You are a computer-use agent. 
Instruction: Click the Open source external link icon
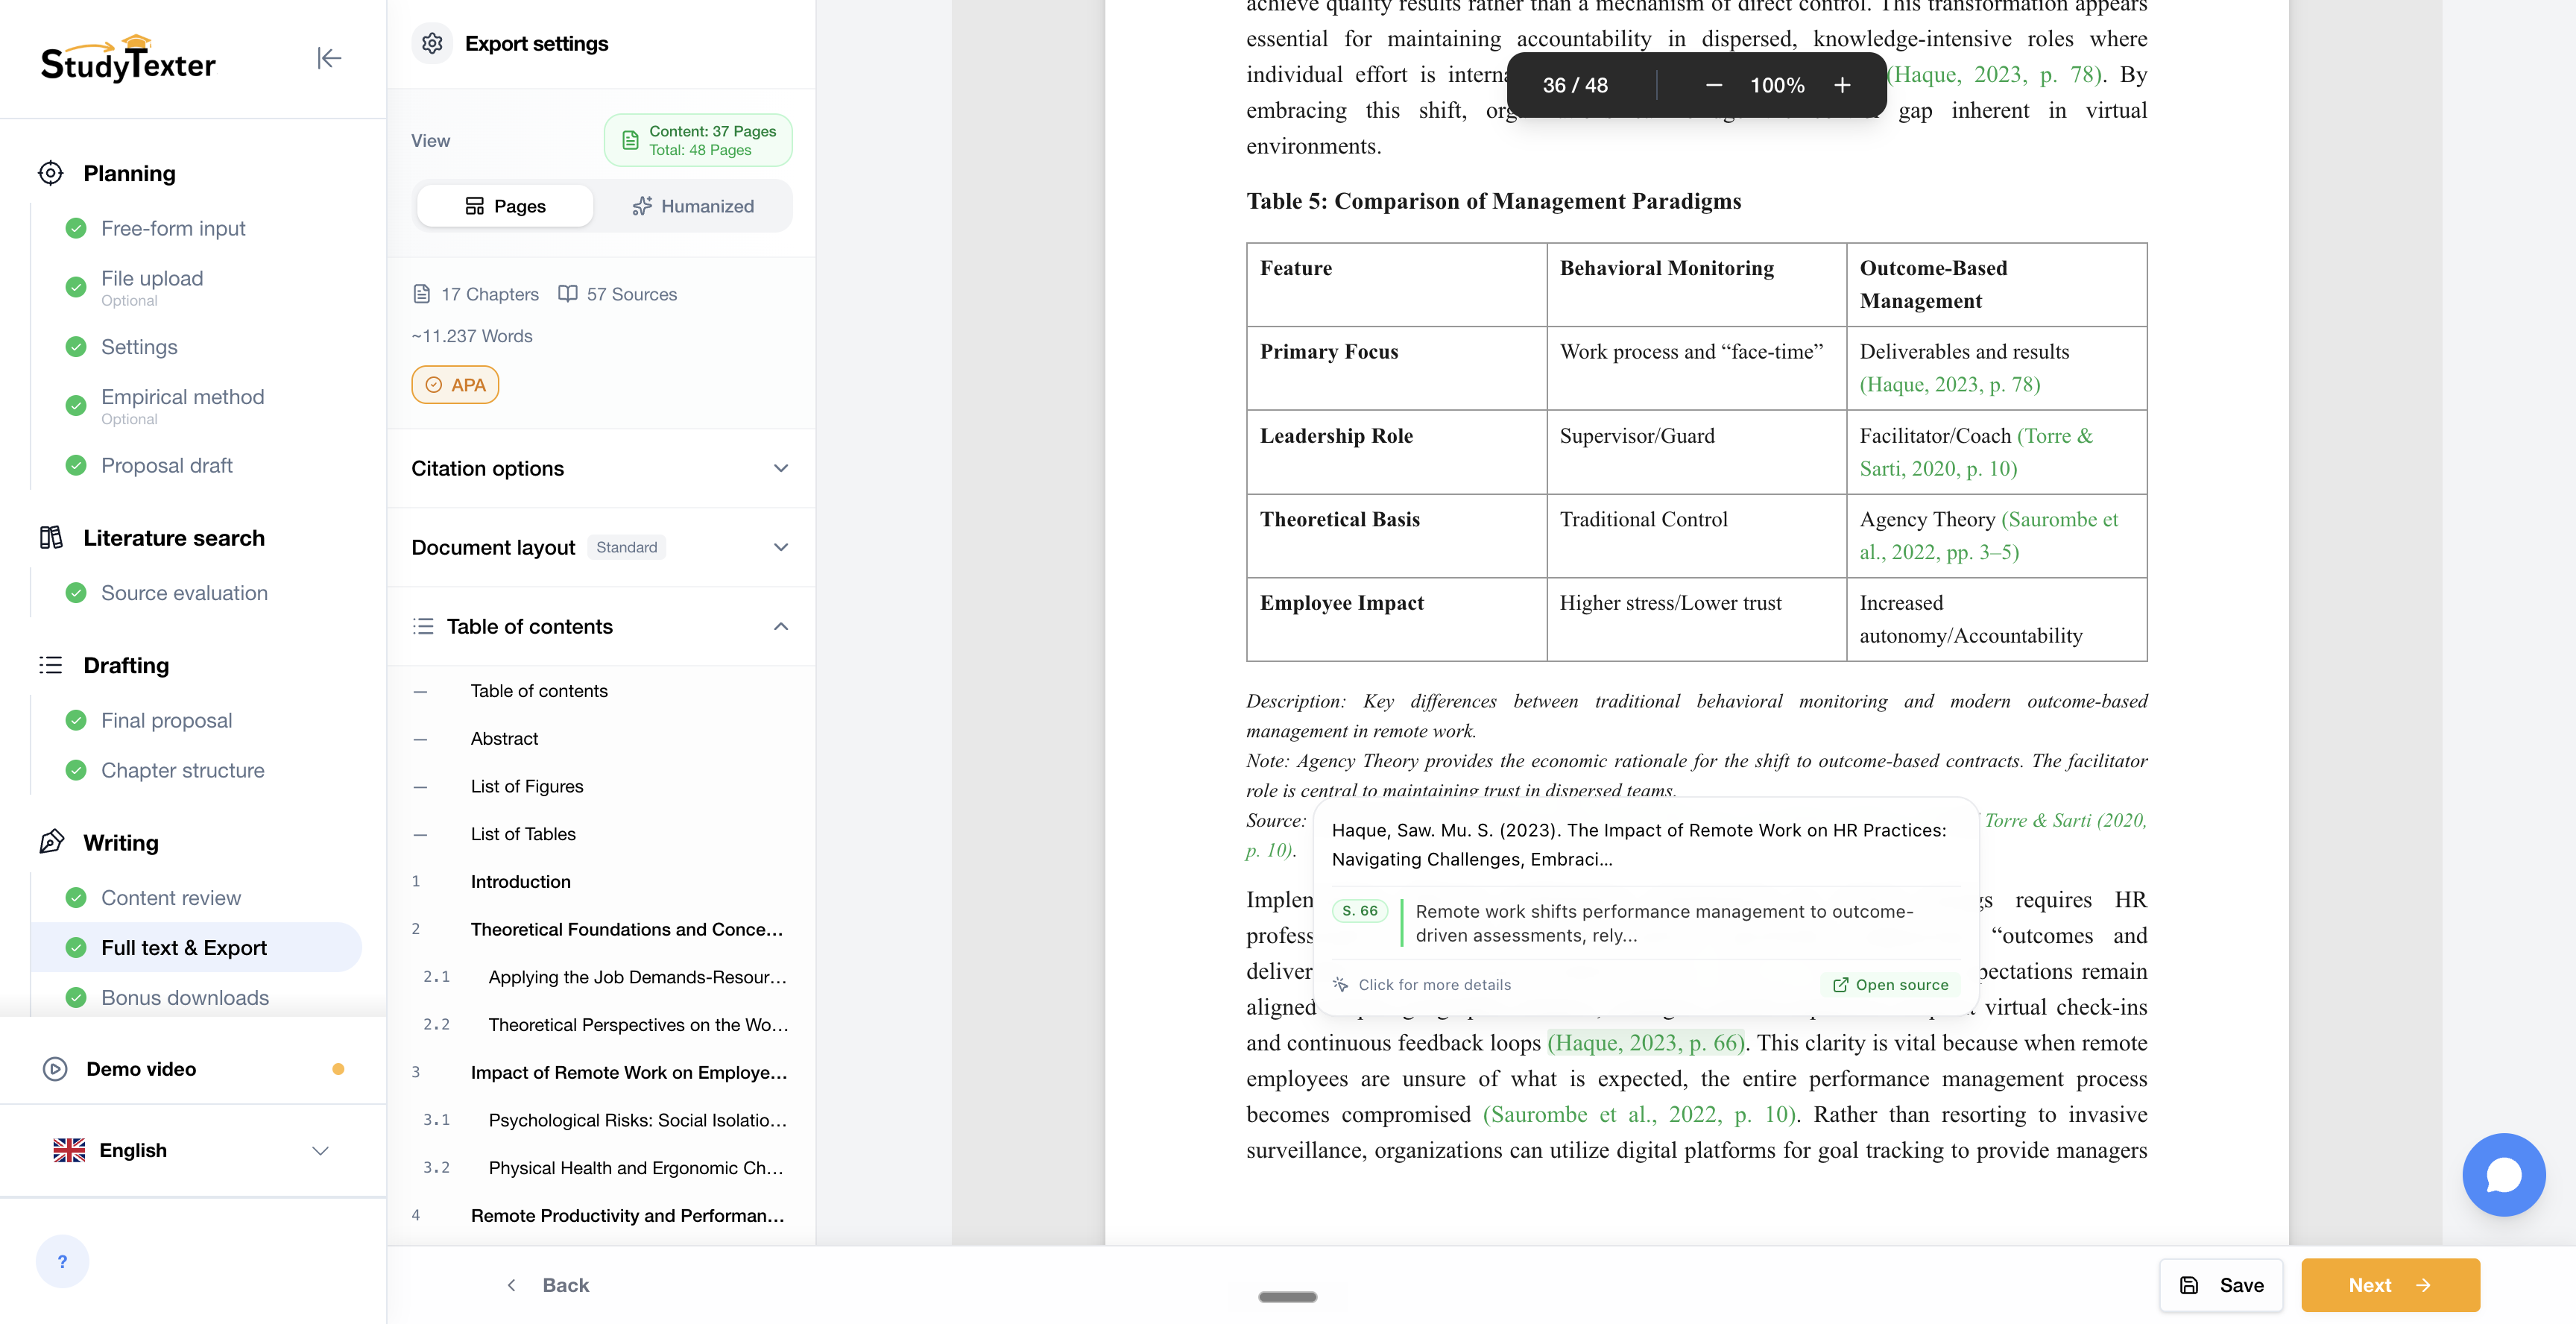pos(1840,985)
